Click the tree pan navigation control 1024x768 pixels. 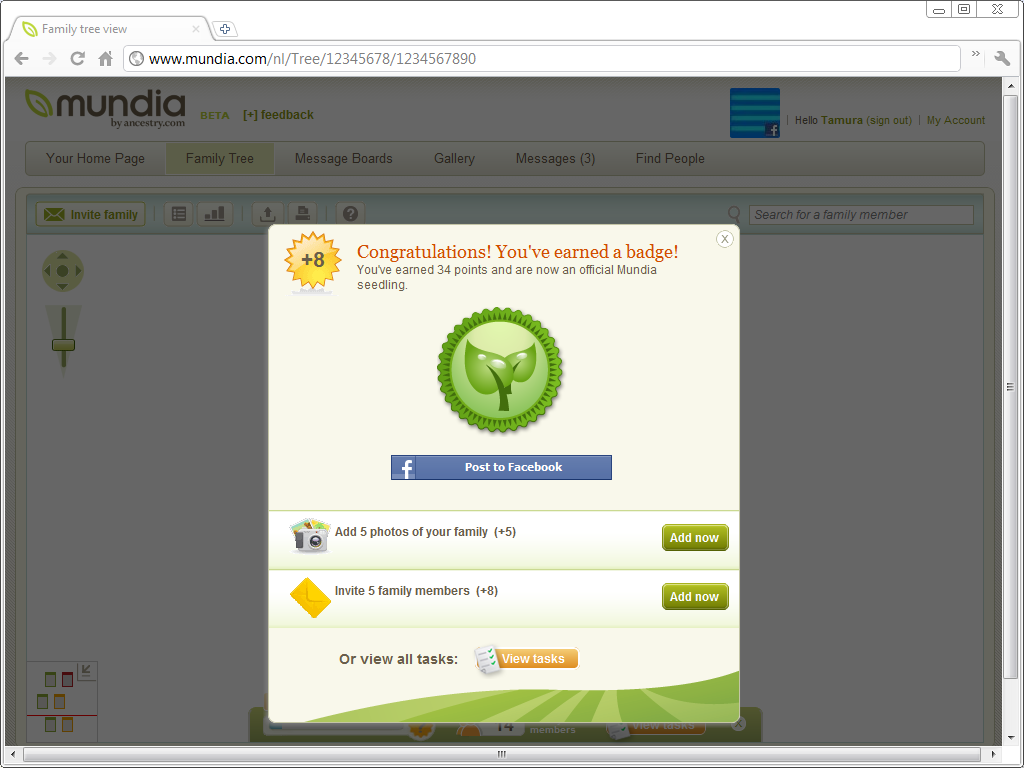63,271
